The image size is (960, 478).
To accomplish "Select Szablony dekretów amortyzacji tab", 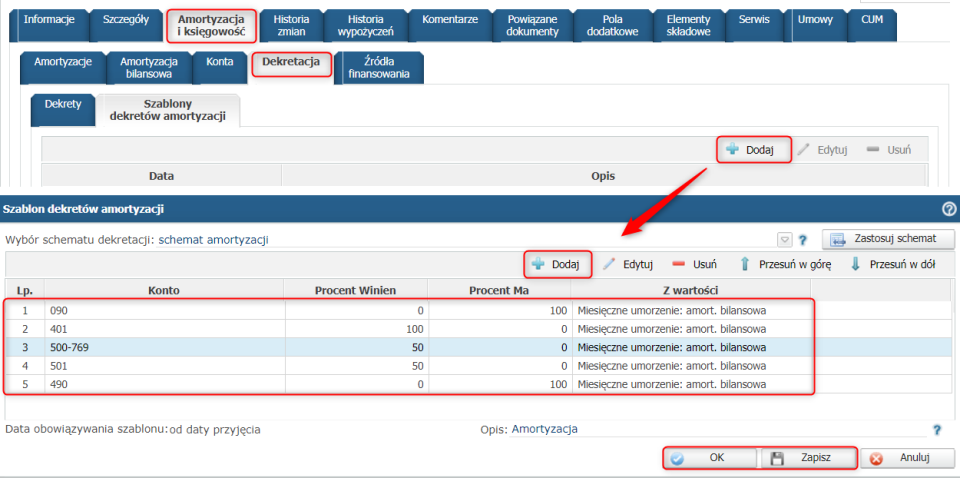I will click(168, 110).
